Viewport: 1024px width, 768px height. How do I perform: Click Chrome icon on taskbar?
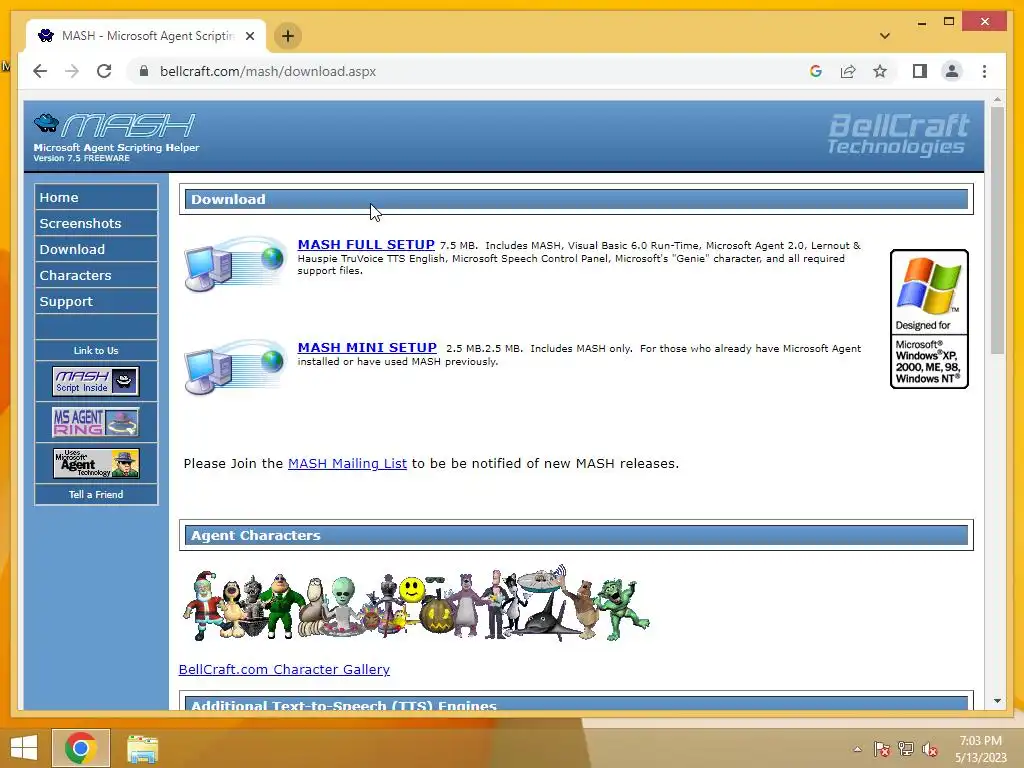click(81, 748)
